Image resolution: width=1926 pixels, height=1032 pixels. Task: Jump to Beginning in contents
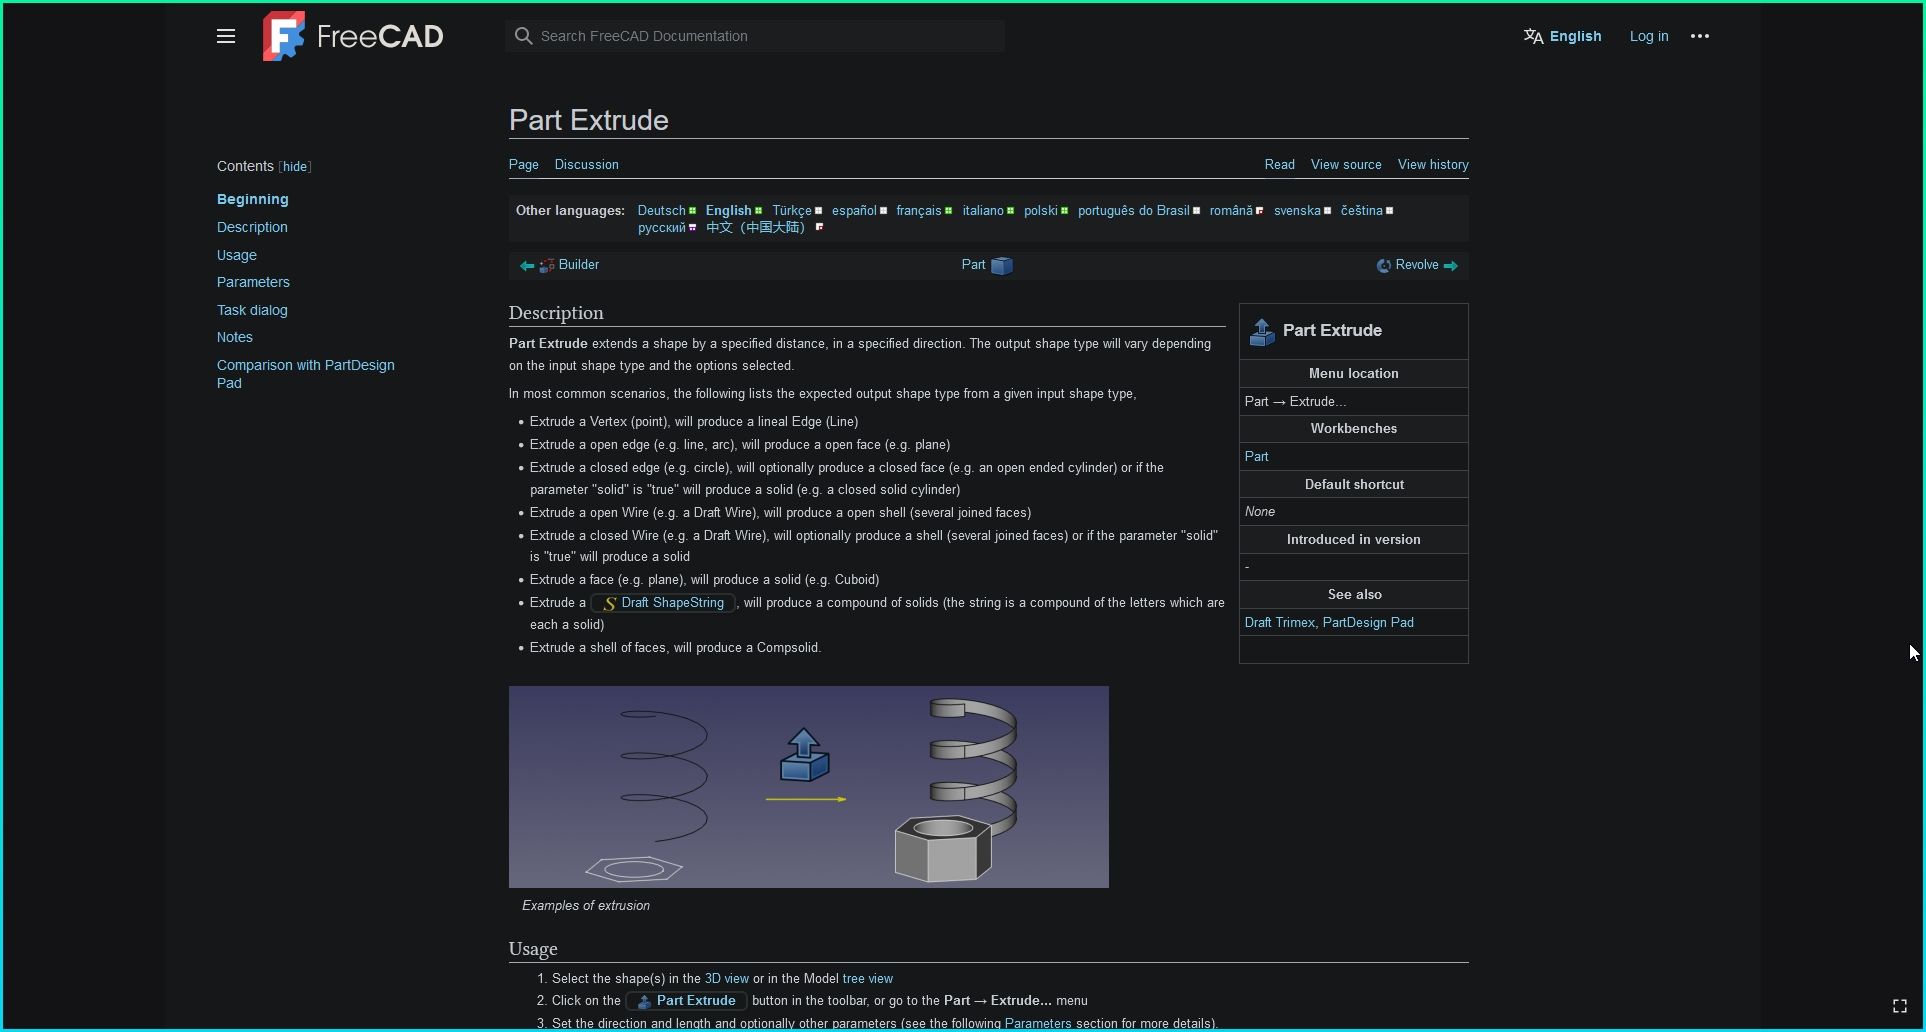[x=253, y=200]
